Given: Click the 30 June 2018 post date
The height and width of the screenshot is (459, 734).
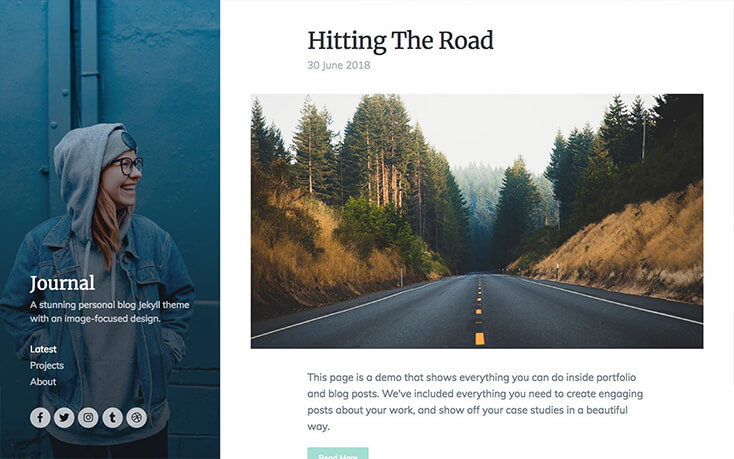Looking at the screenshot, I should coord(338,66).
